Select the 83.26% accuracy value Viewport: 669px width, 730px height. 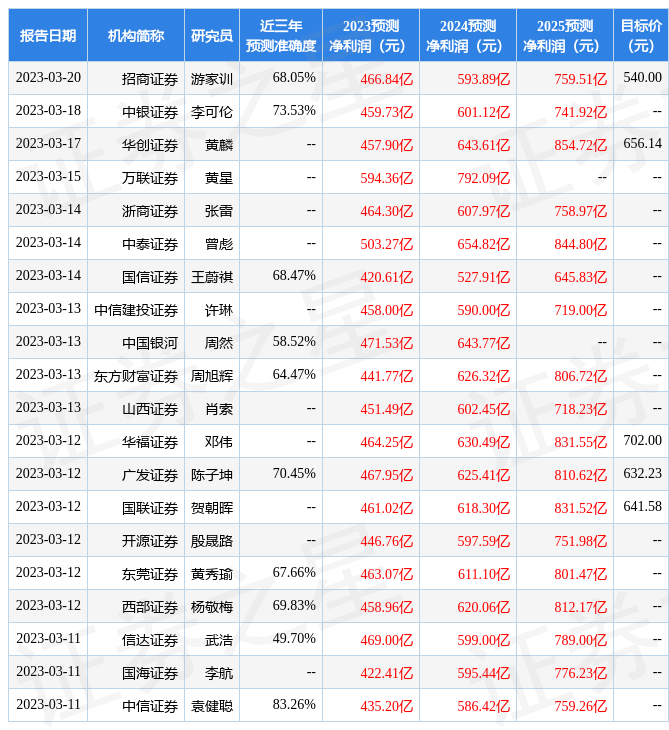point(293,705)
